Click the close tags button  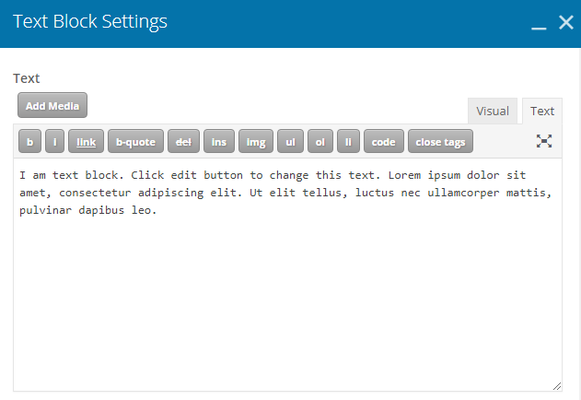click(440, 141)
